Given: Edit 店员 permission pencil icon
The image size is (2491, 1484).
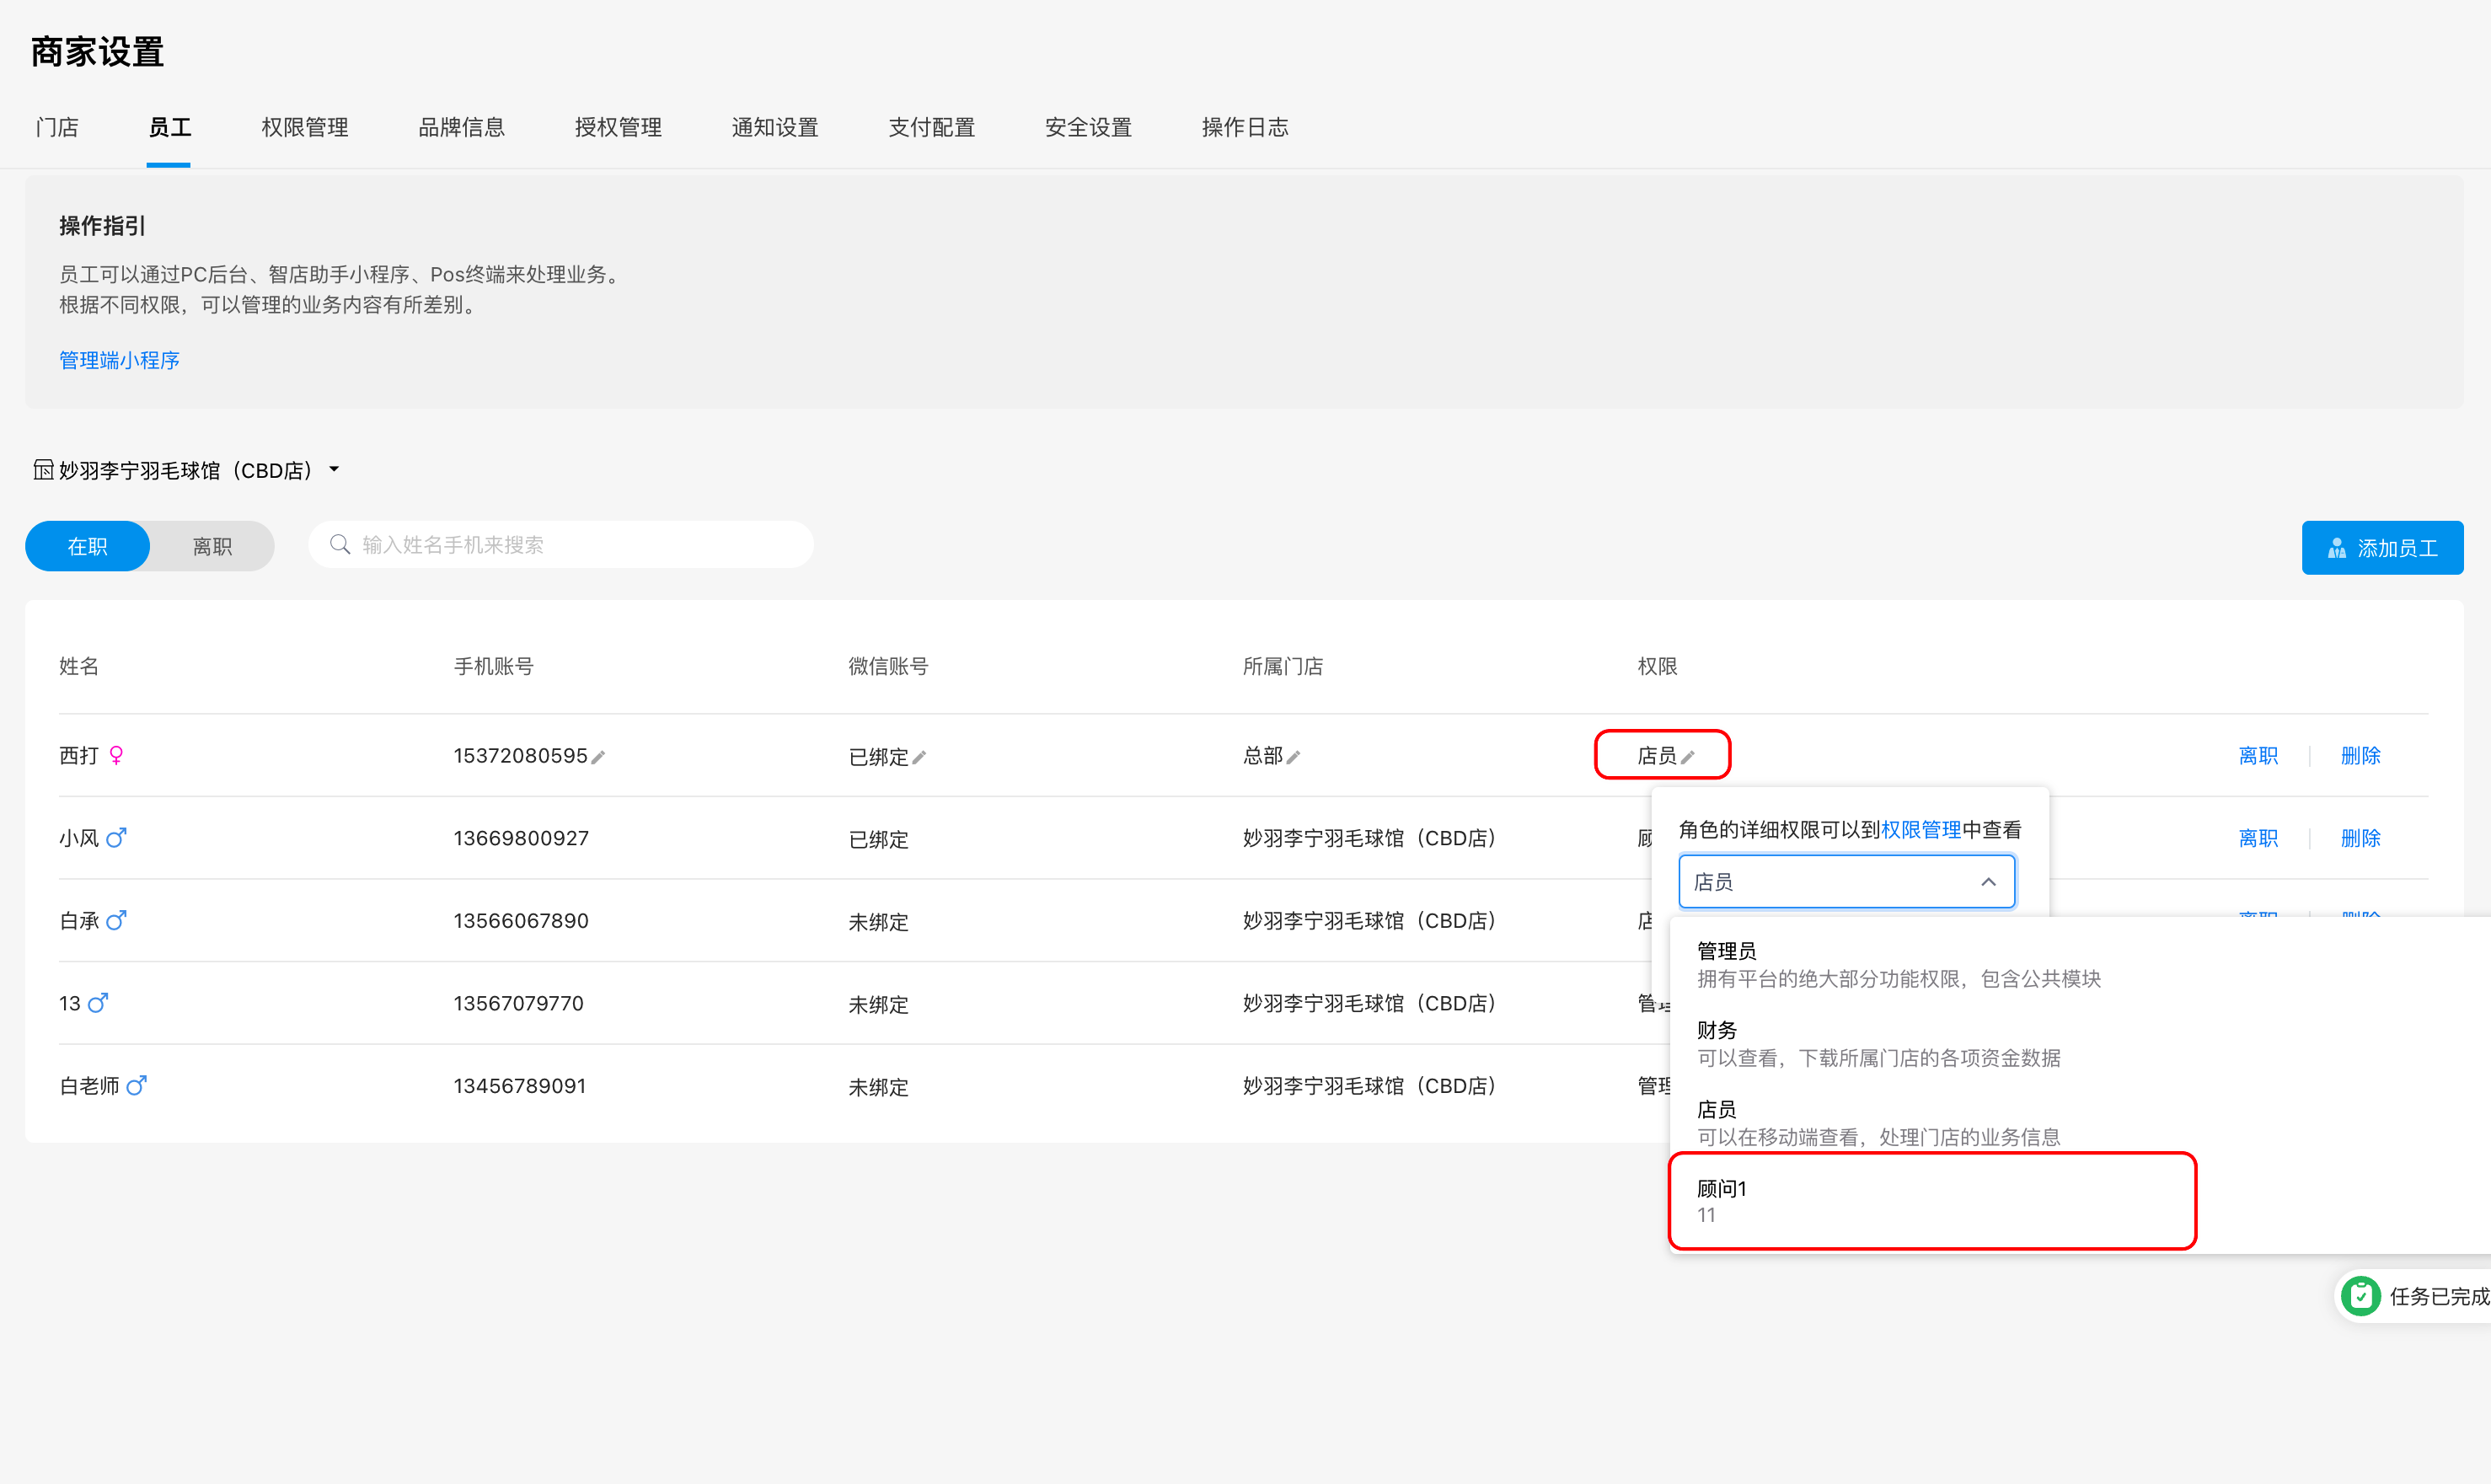Looking at the screenshot, I should [x=1688, y=757].
